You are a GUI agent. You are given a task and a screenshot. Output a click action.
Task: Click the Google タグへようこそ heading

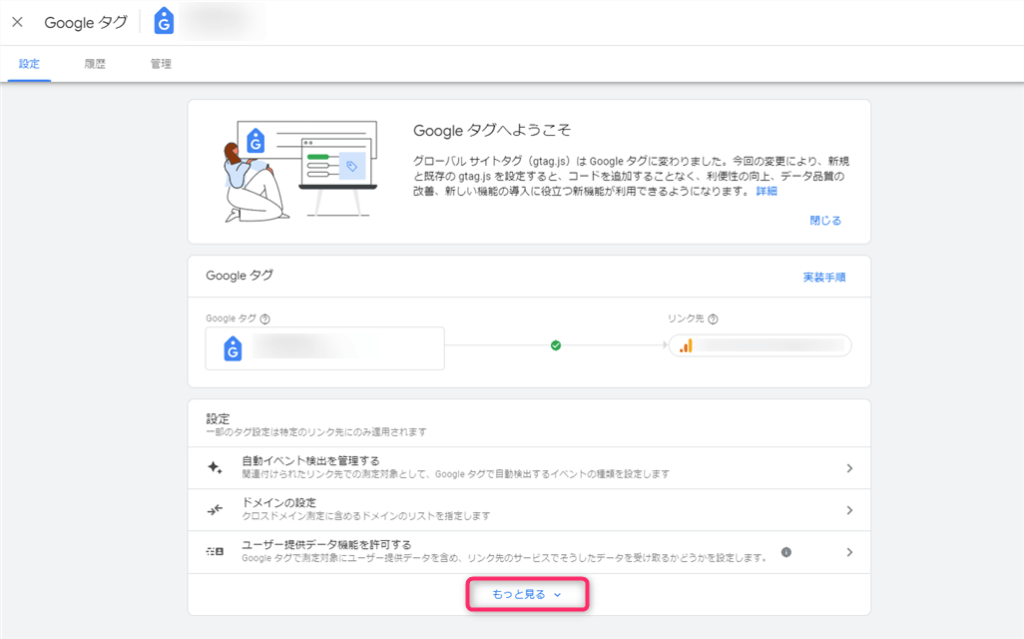pos(492,131)
